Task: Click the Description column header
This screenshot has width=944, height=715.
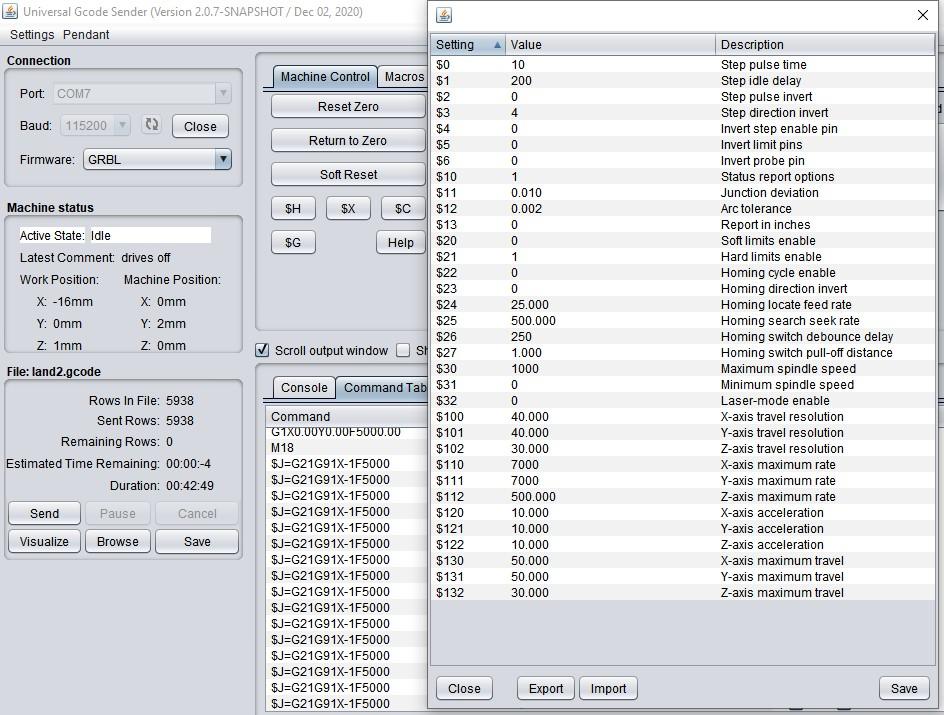Action: coord(825,45)
